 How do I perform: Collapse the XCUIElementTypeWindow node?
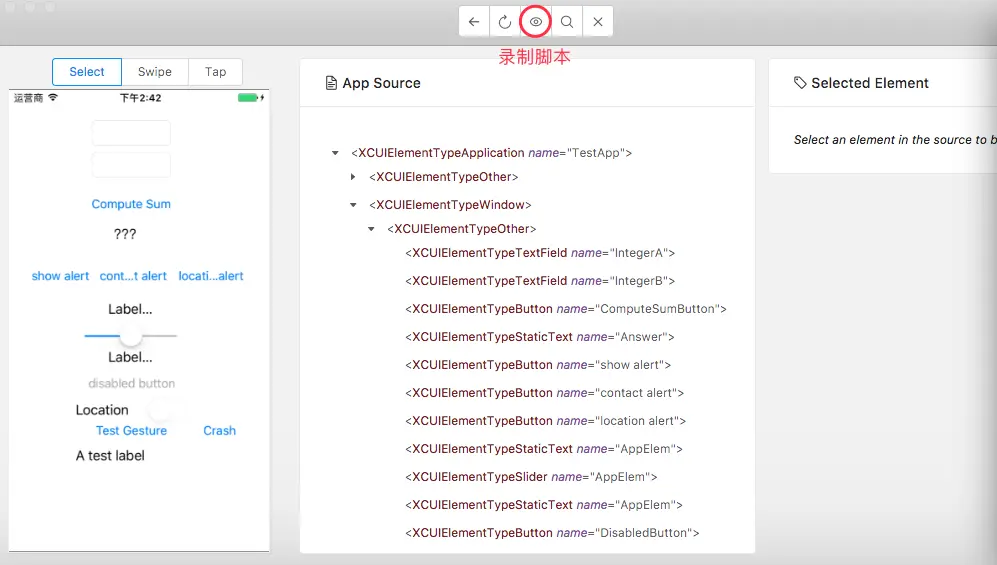pos(353,205)
